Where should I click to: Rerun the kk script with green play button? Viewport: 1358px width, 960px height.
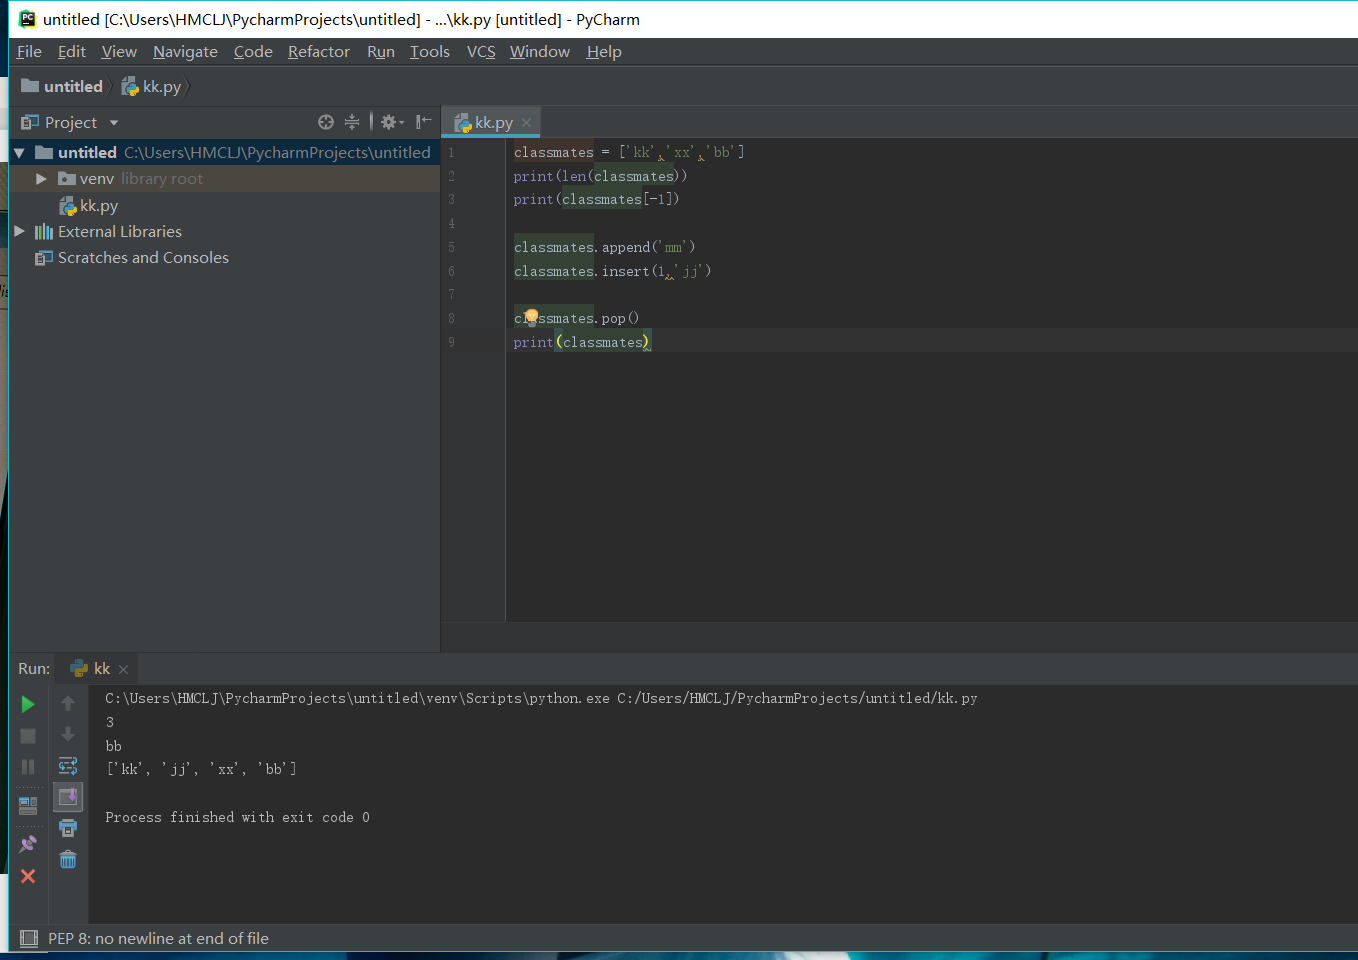coord(28,704)
